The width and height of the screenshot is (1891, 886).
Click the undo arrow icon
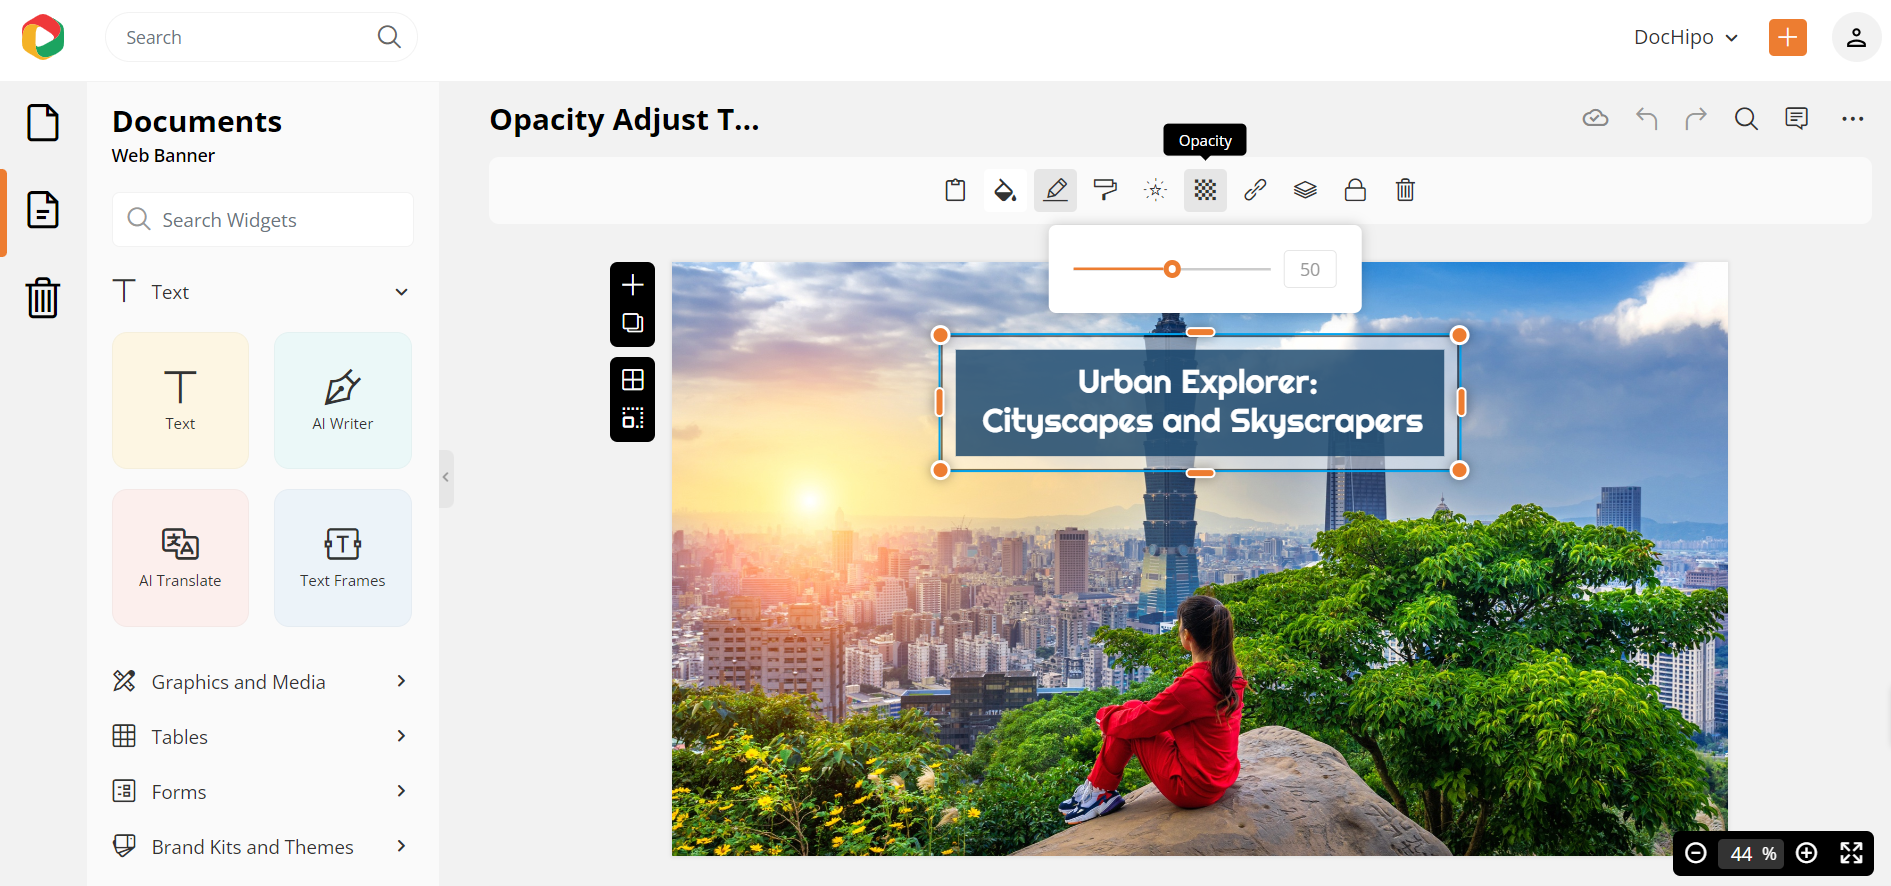tap(1646, 119)
